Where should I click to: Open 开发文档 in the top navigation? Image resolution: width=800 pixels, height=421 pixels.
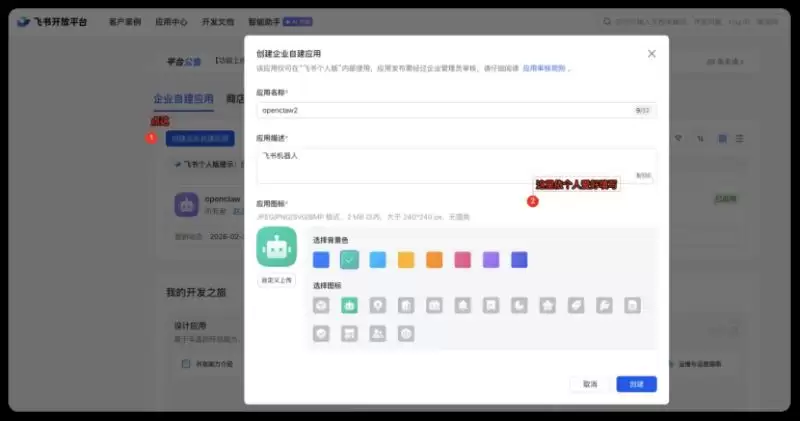(218, 21)
